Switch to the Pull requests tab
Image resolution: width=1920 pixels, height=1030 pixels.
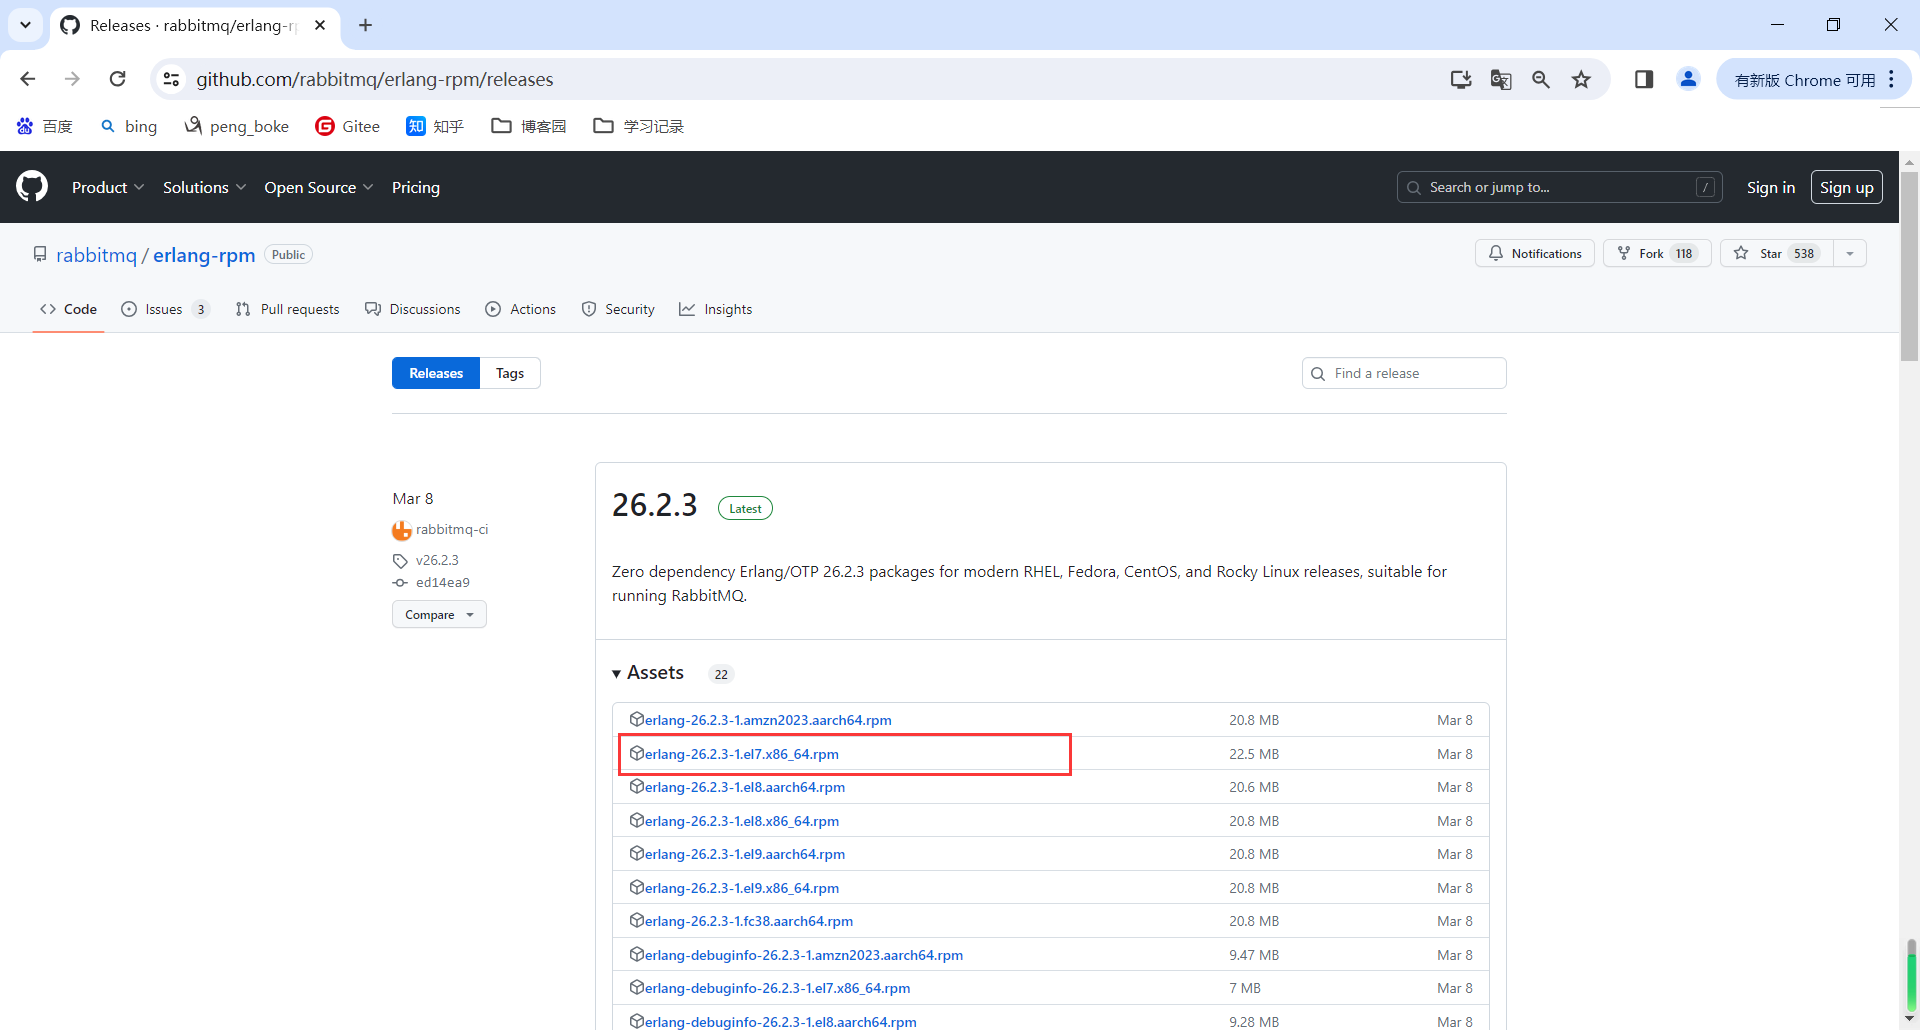click(x=287, y=309)
